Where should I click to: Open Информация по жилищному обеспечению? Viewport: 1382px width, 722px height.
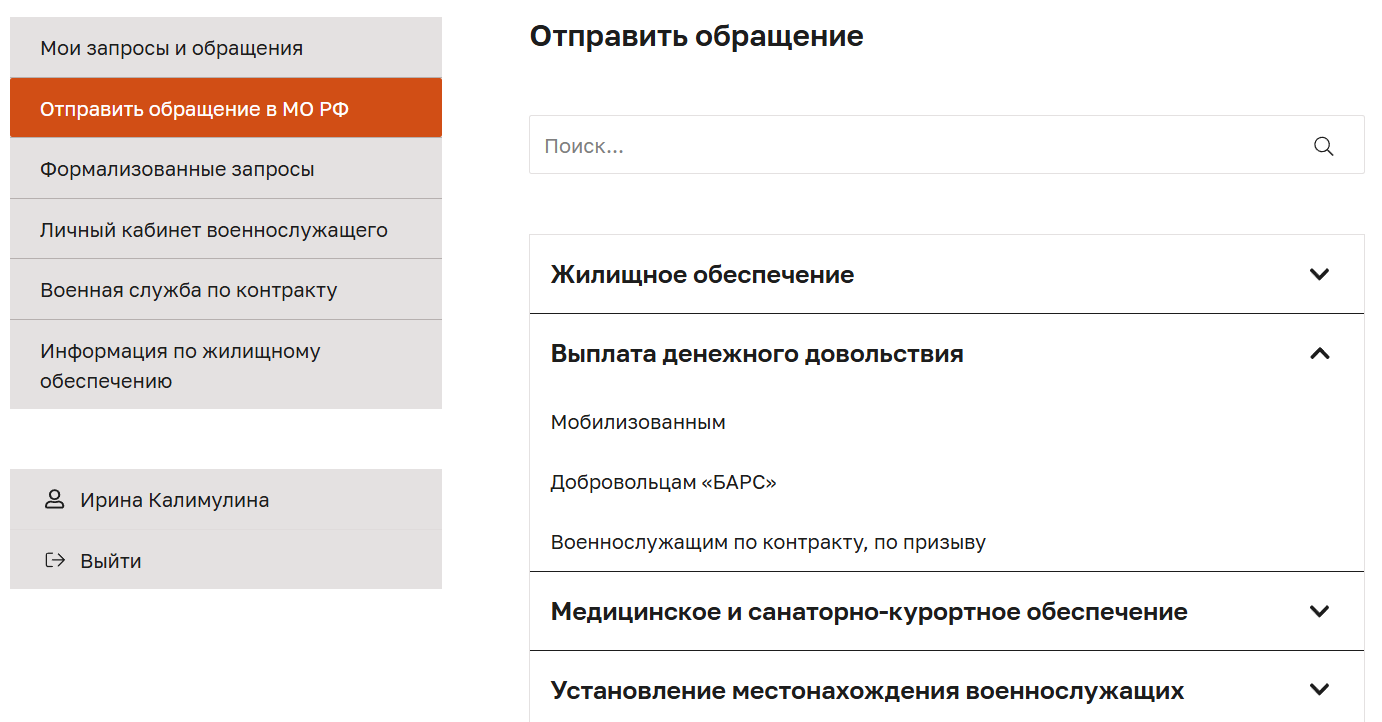click(x=180, y=365)
